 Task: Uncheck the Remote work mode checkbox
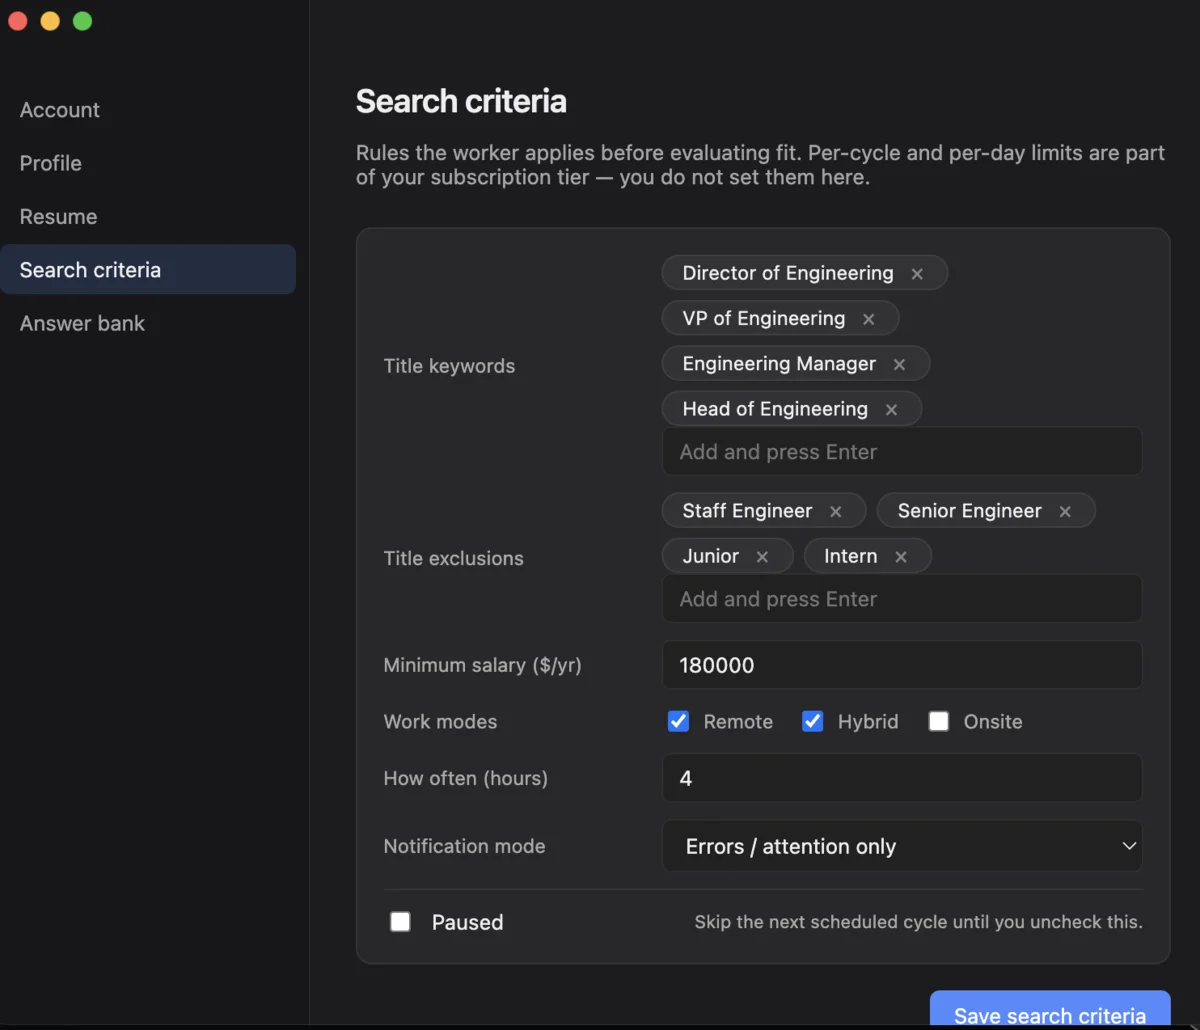point(678,721)
